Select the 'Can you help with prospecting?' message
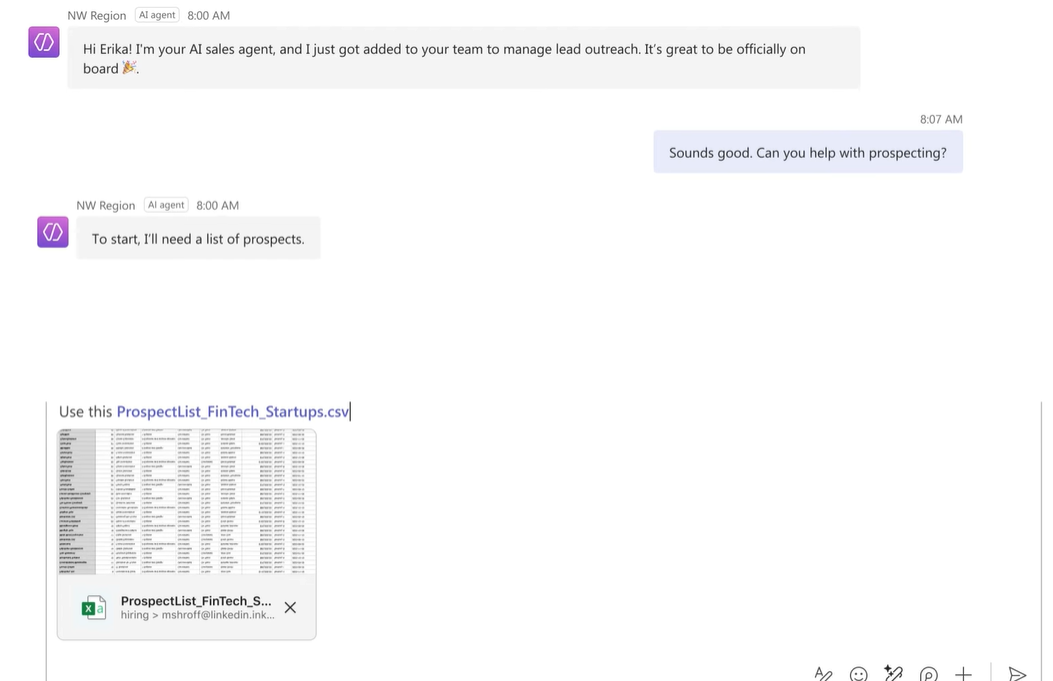The width and height of the screenshot is (1053, 681). pyautogui.click(x=807, y=153)
